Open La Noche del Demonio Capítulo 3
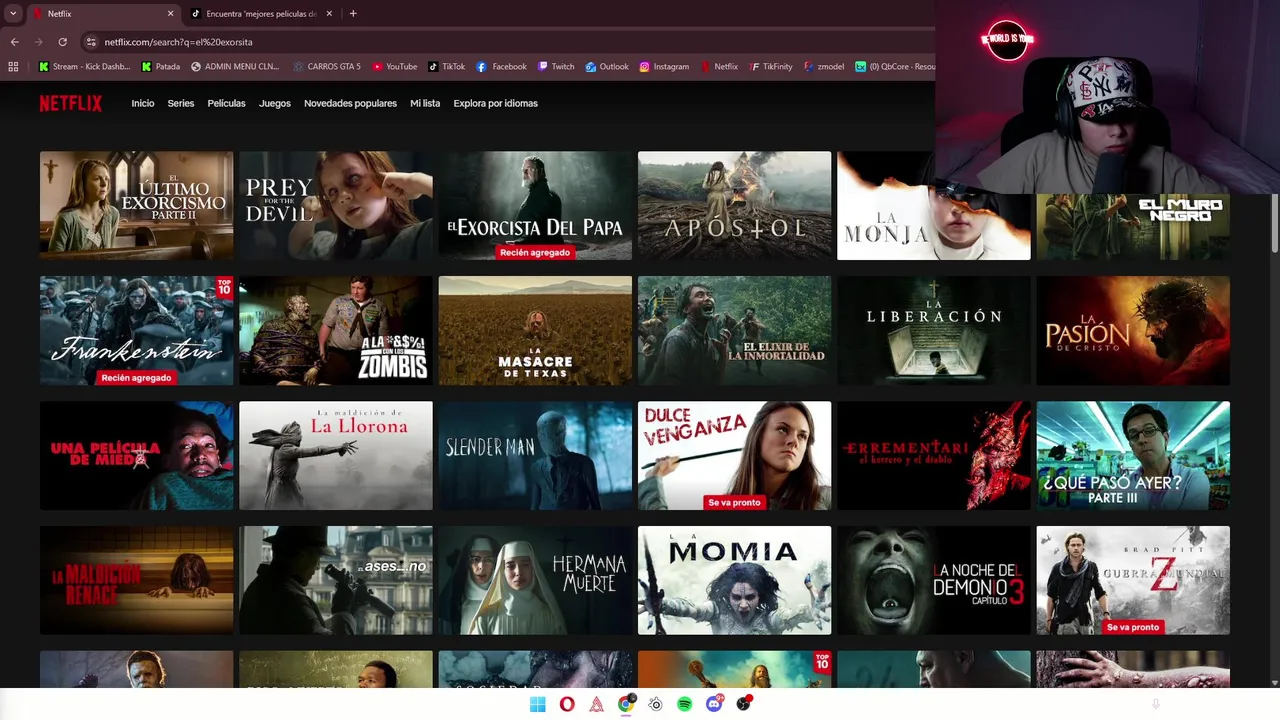The height and width of the screenshot is (720, 1280). tap(933, 580)
